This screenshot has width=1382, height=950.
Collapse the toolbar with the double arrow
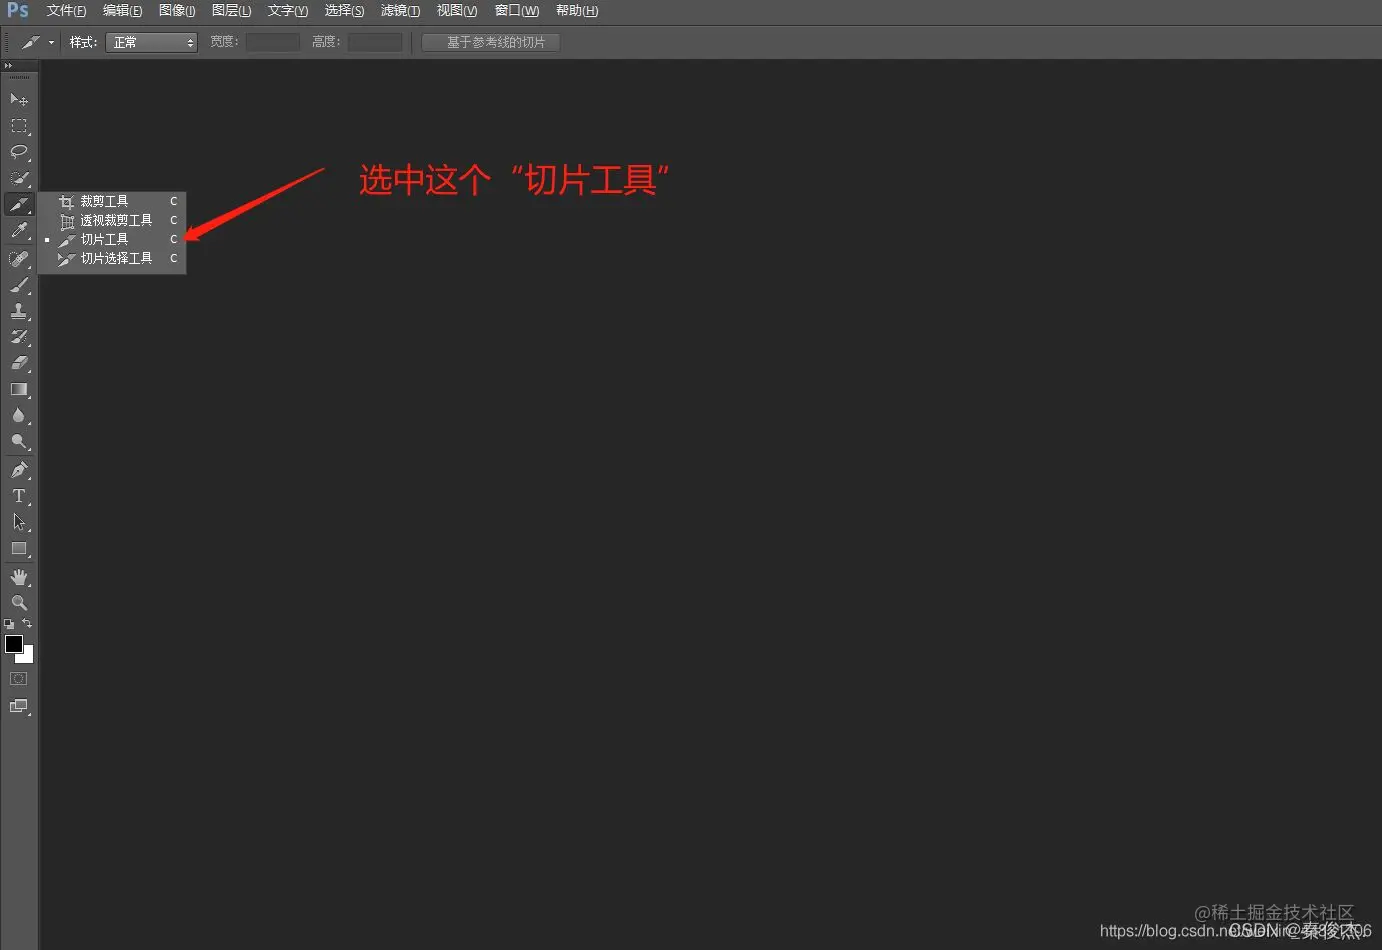[9, 66]
